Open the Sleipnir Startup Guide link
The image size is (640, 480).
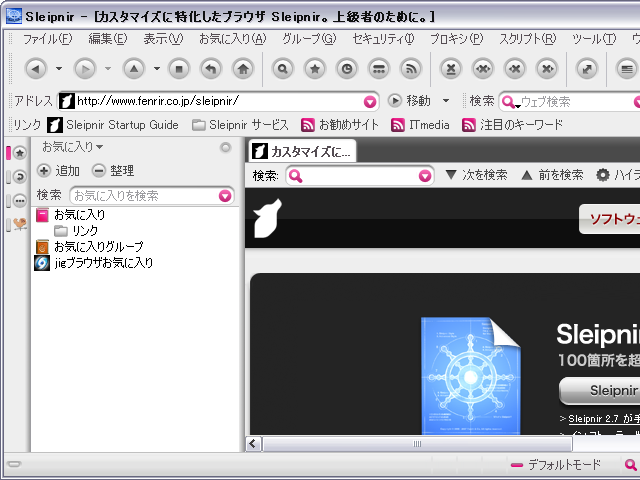coord(113,125)
